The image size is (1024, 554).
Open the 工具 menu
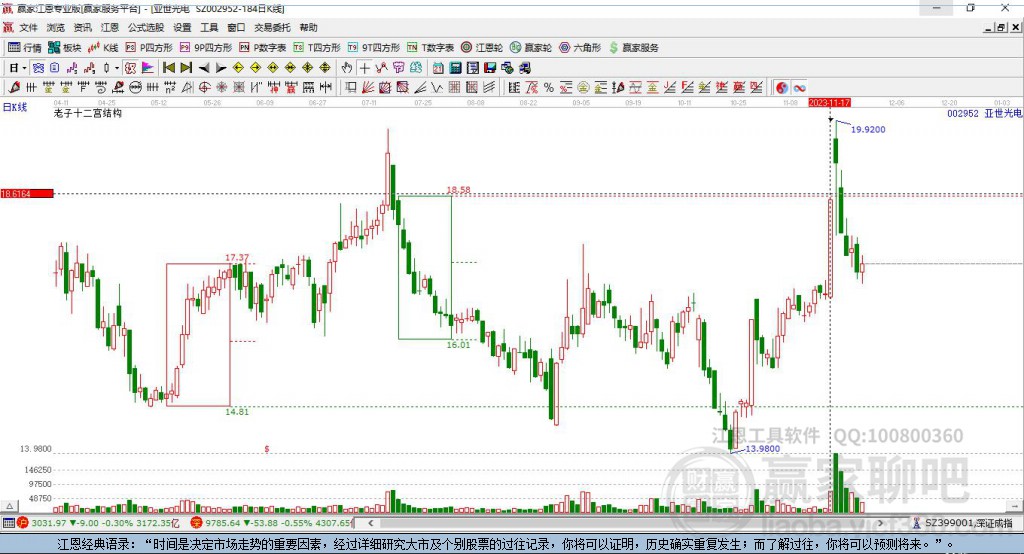pos(209,27)
